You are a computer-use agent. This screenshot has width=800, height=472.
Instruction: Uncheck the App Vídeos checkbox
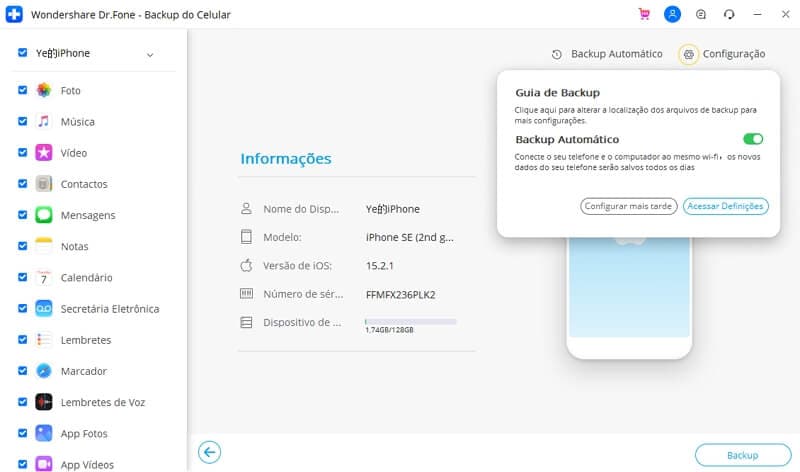tap(22, 464)
